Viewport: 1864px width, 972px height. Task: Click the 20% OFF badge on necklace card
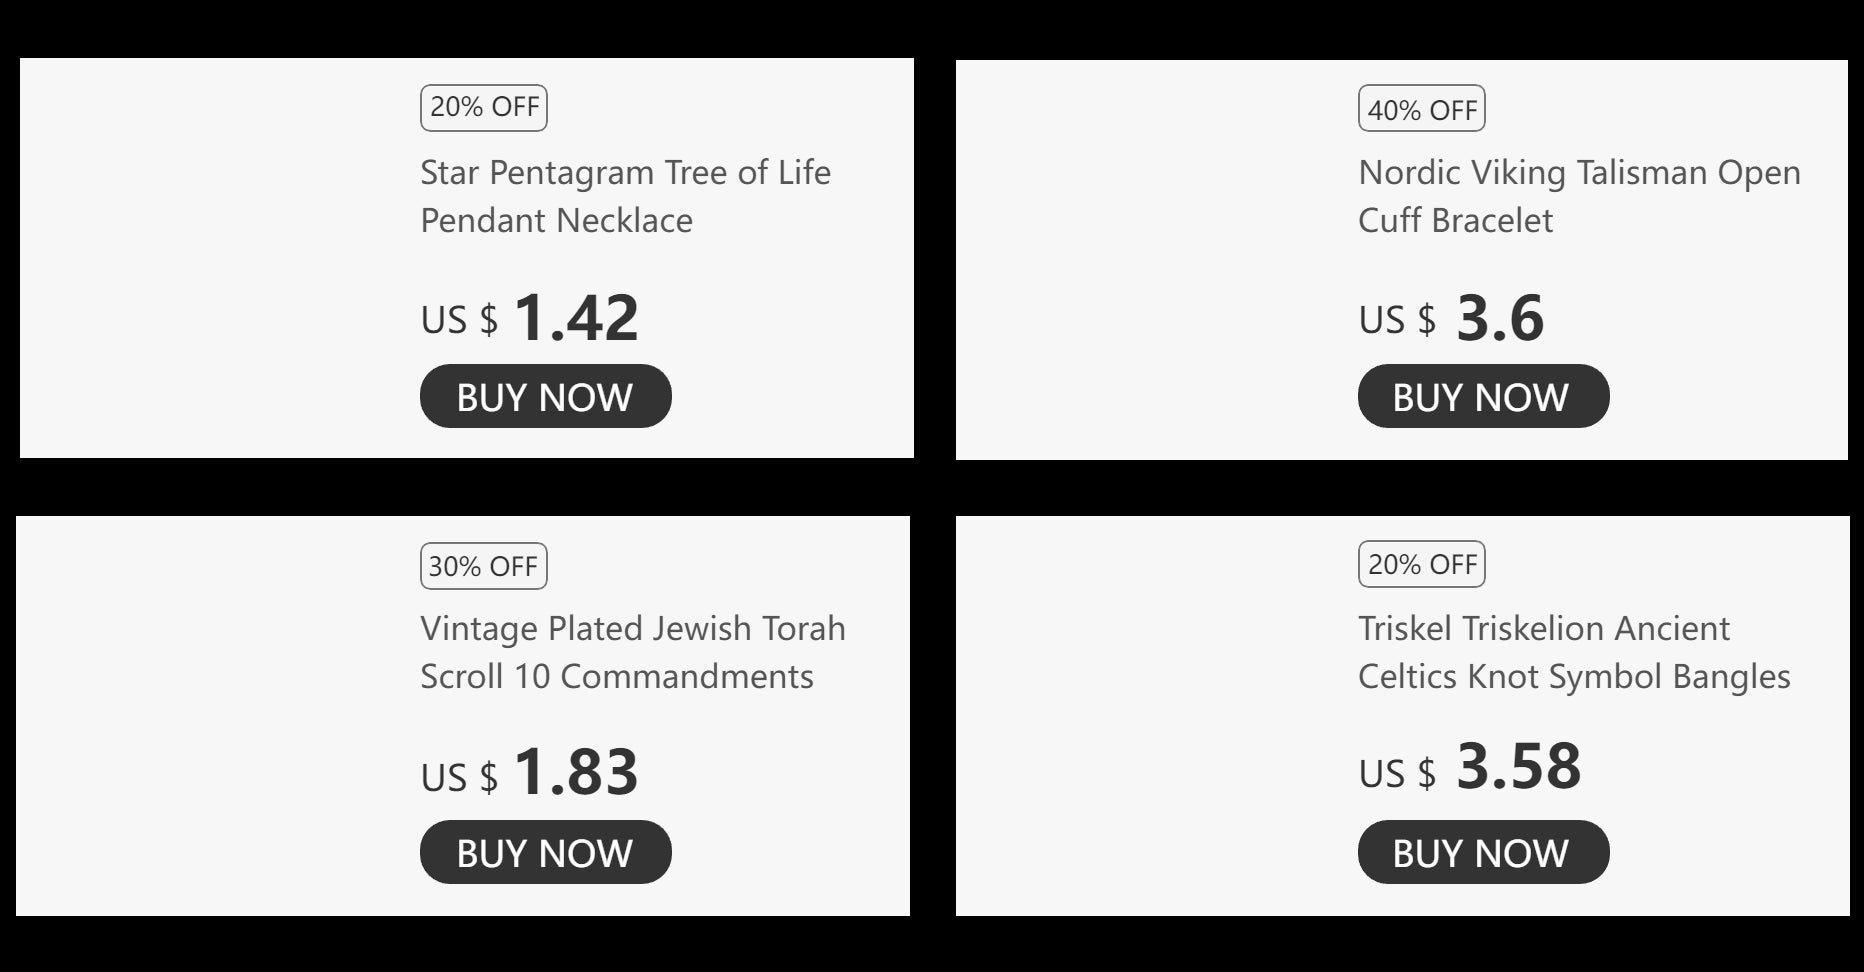coord(484,108)
